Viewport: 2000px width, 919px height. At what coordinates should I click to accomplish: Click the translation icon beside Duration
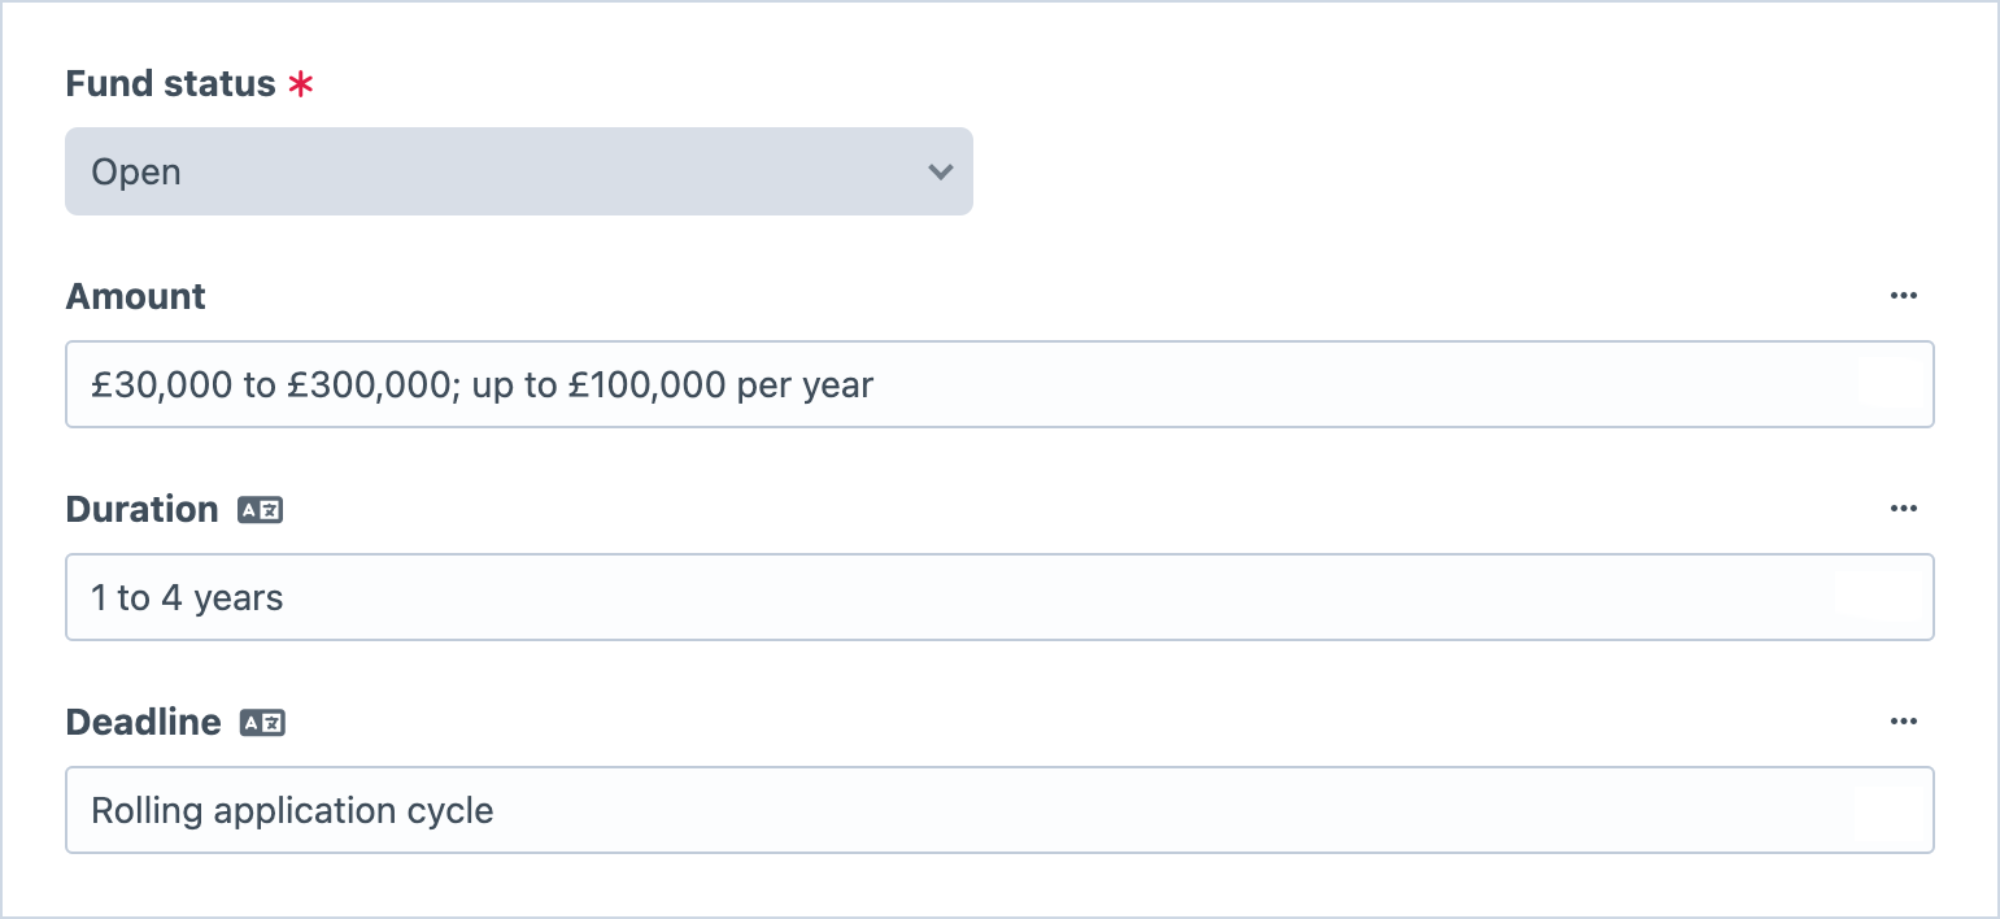pyautogui.click(x=260, y=510)
